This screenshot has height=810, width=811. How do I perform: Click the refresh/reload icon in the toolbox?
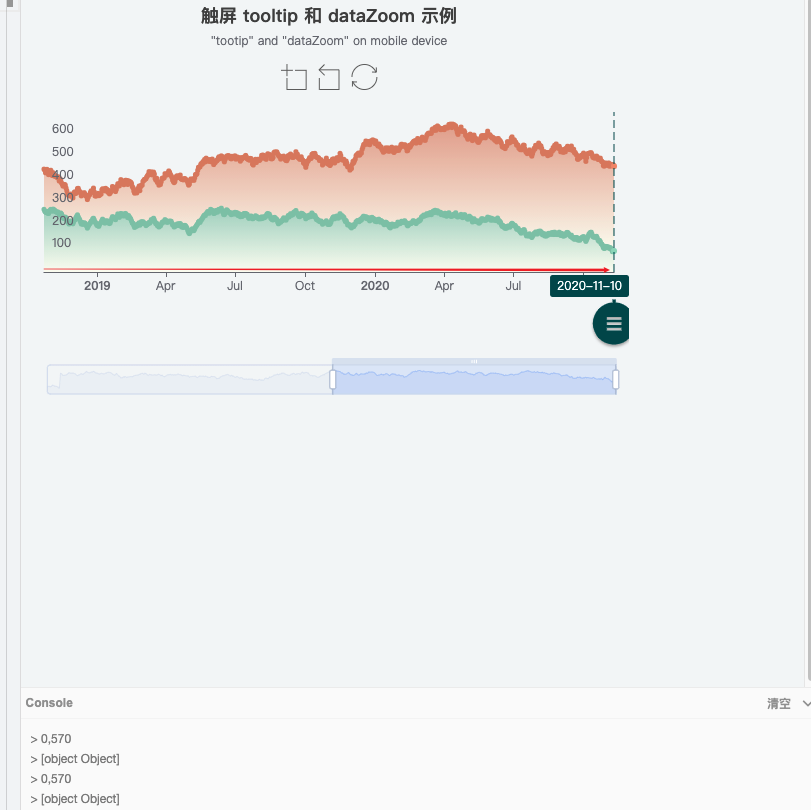pyautogui.click(x=365, y=77)
